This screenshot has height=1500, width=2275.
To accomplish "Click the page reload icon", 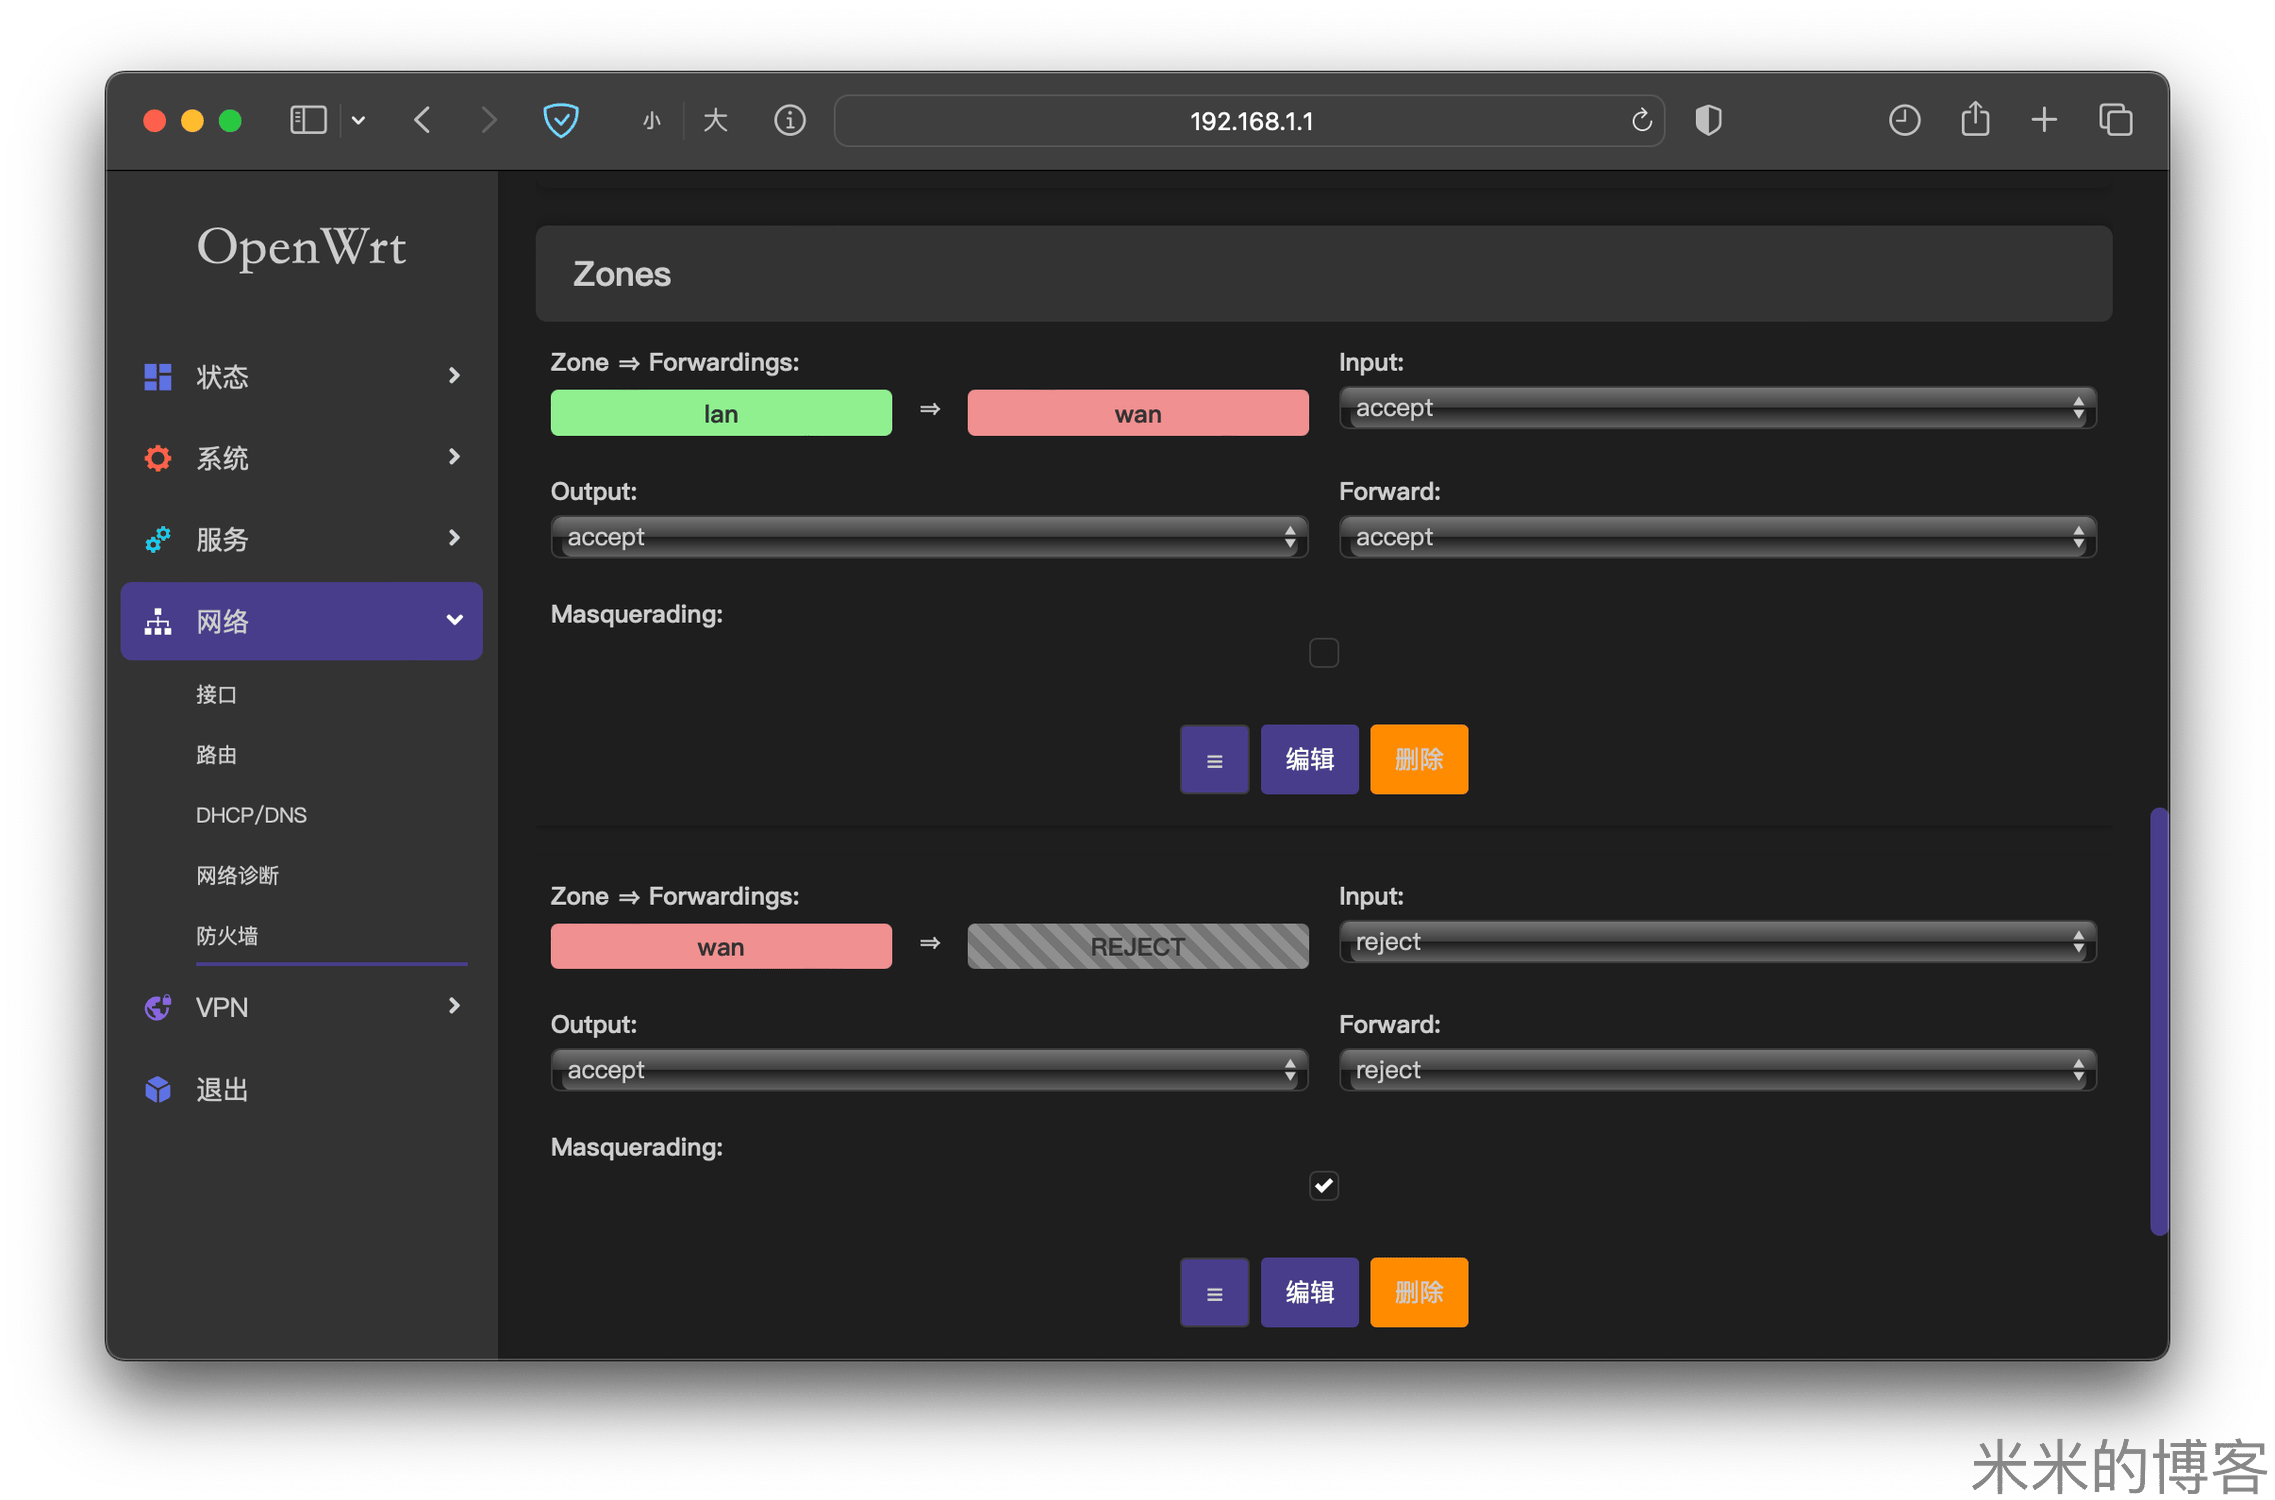I will (x=1641, y=121).
